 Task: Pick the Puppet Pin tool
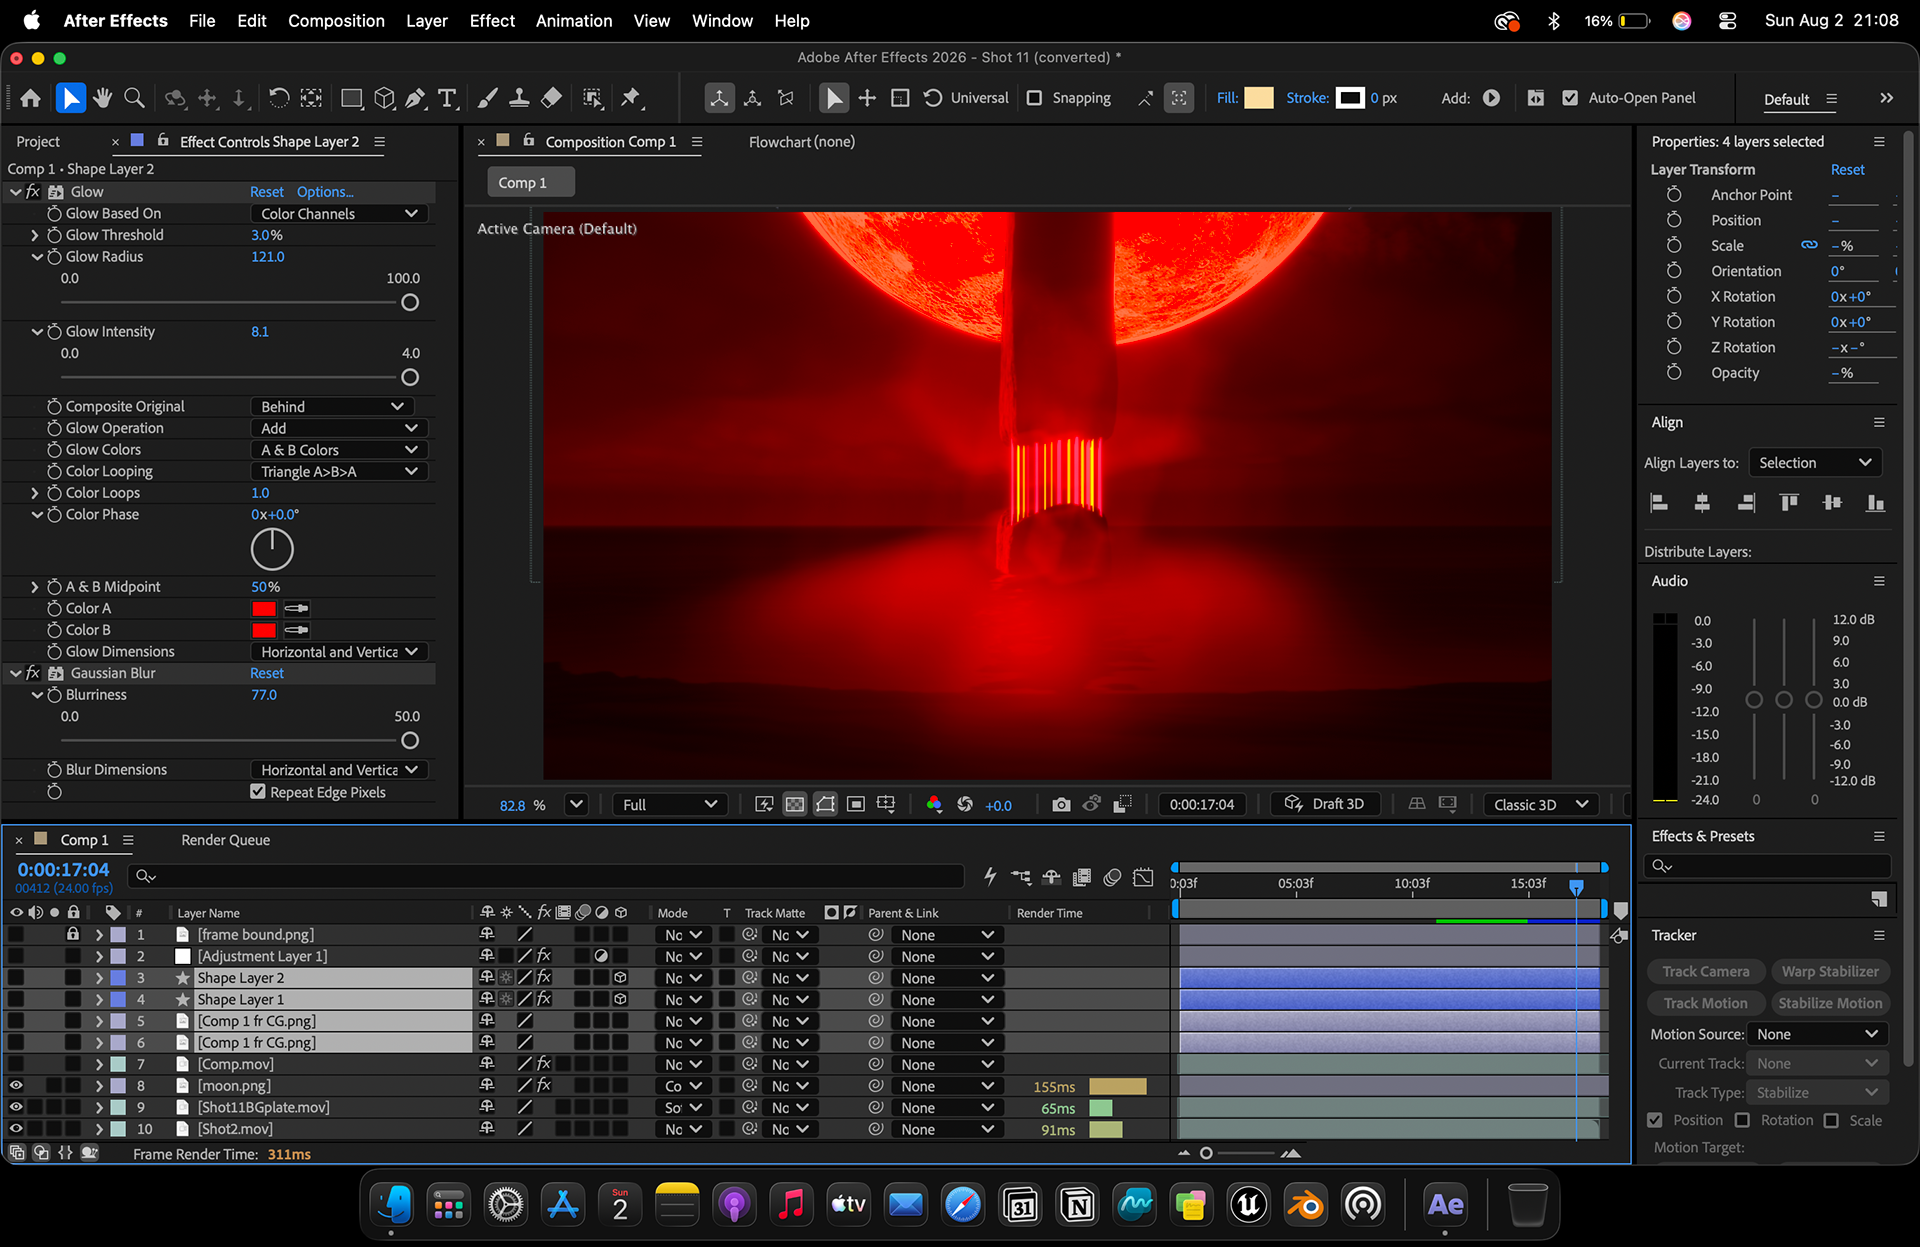tap(631, 98)
